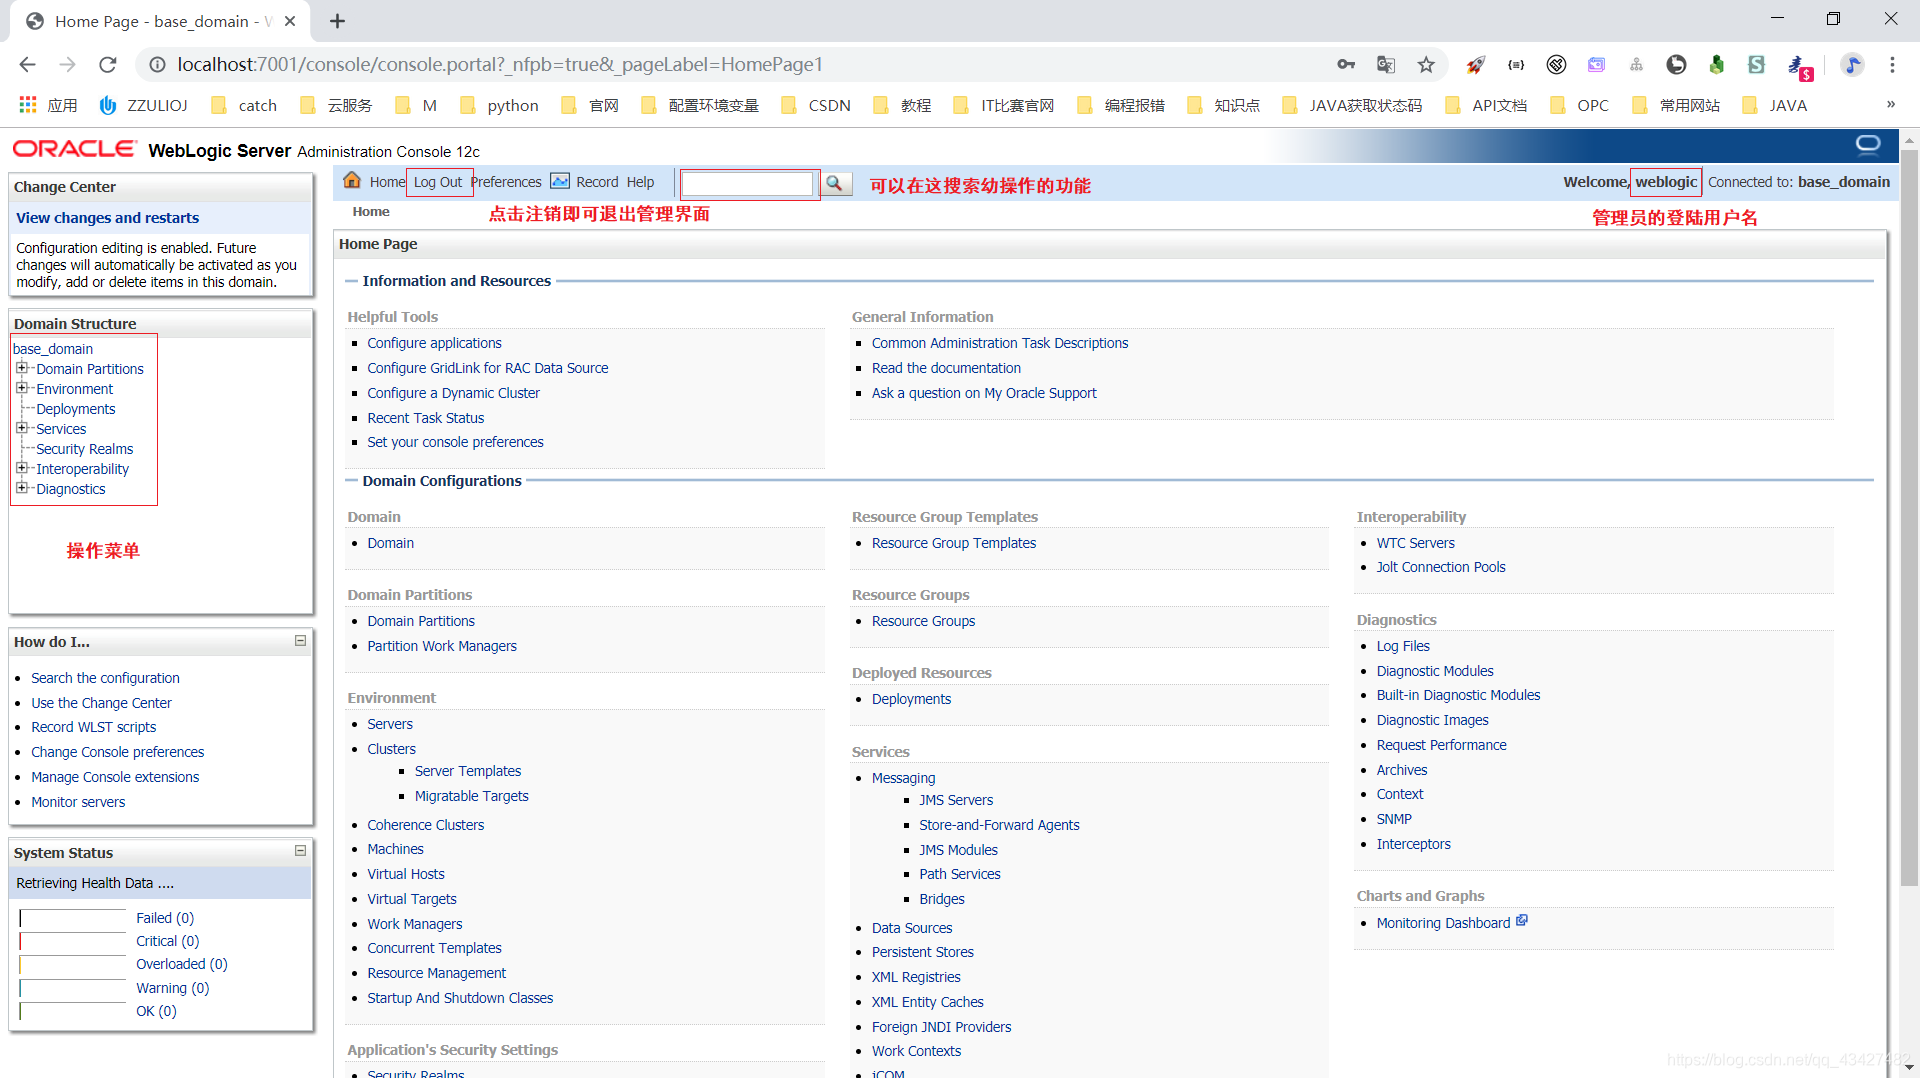
Task: Click the green S extension icon
Action: click(x=1756, y=65)
